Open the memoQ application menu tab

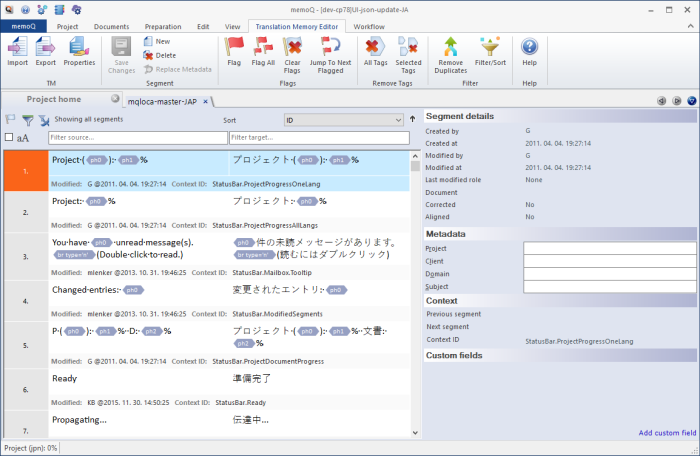coord(23,26)
